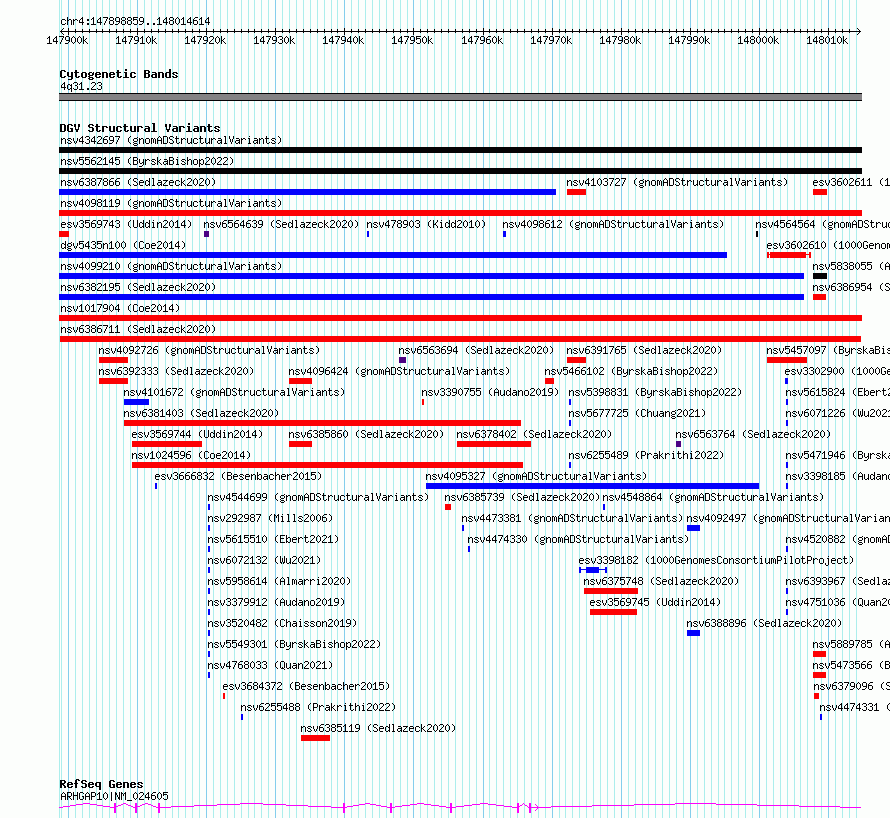Click nsv1024596 (Coe2014) label
890x818 pixels.
pos(191,455)
